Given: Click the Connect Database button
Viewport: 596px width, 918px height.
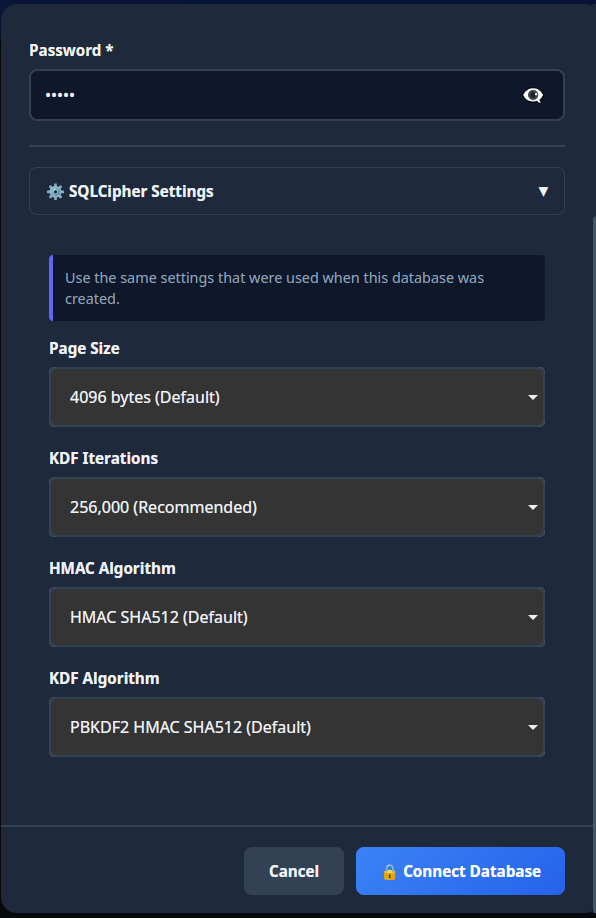Looking at the screenshot, I should click(x=460, y=870).
